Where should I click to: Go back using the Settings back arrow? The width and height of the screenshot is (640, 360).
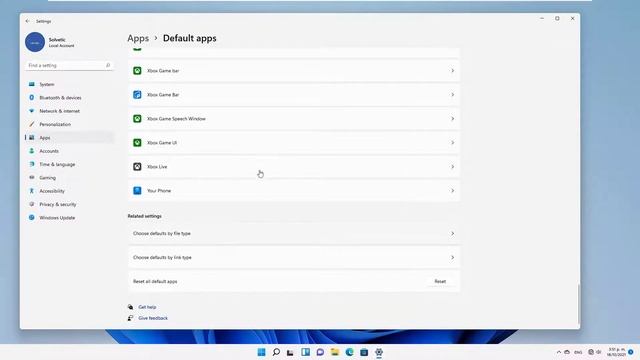point(27,21)
